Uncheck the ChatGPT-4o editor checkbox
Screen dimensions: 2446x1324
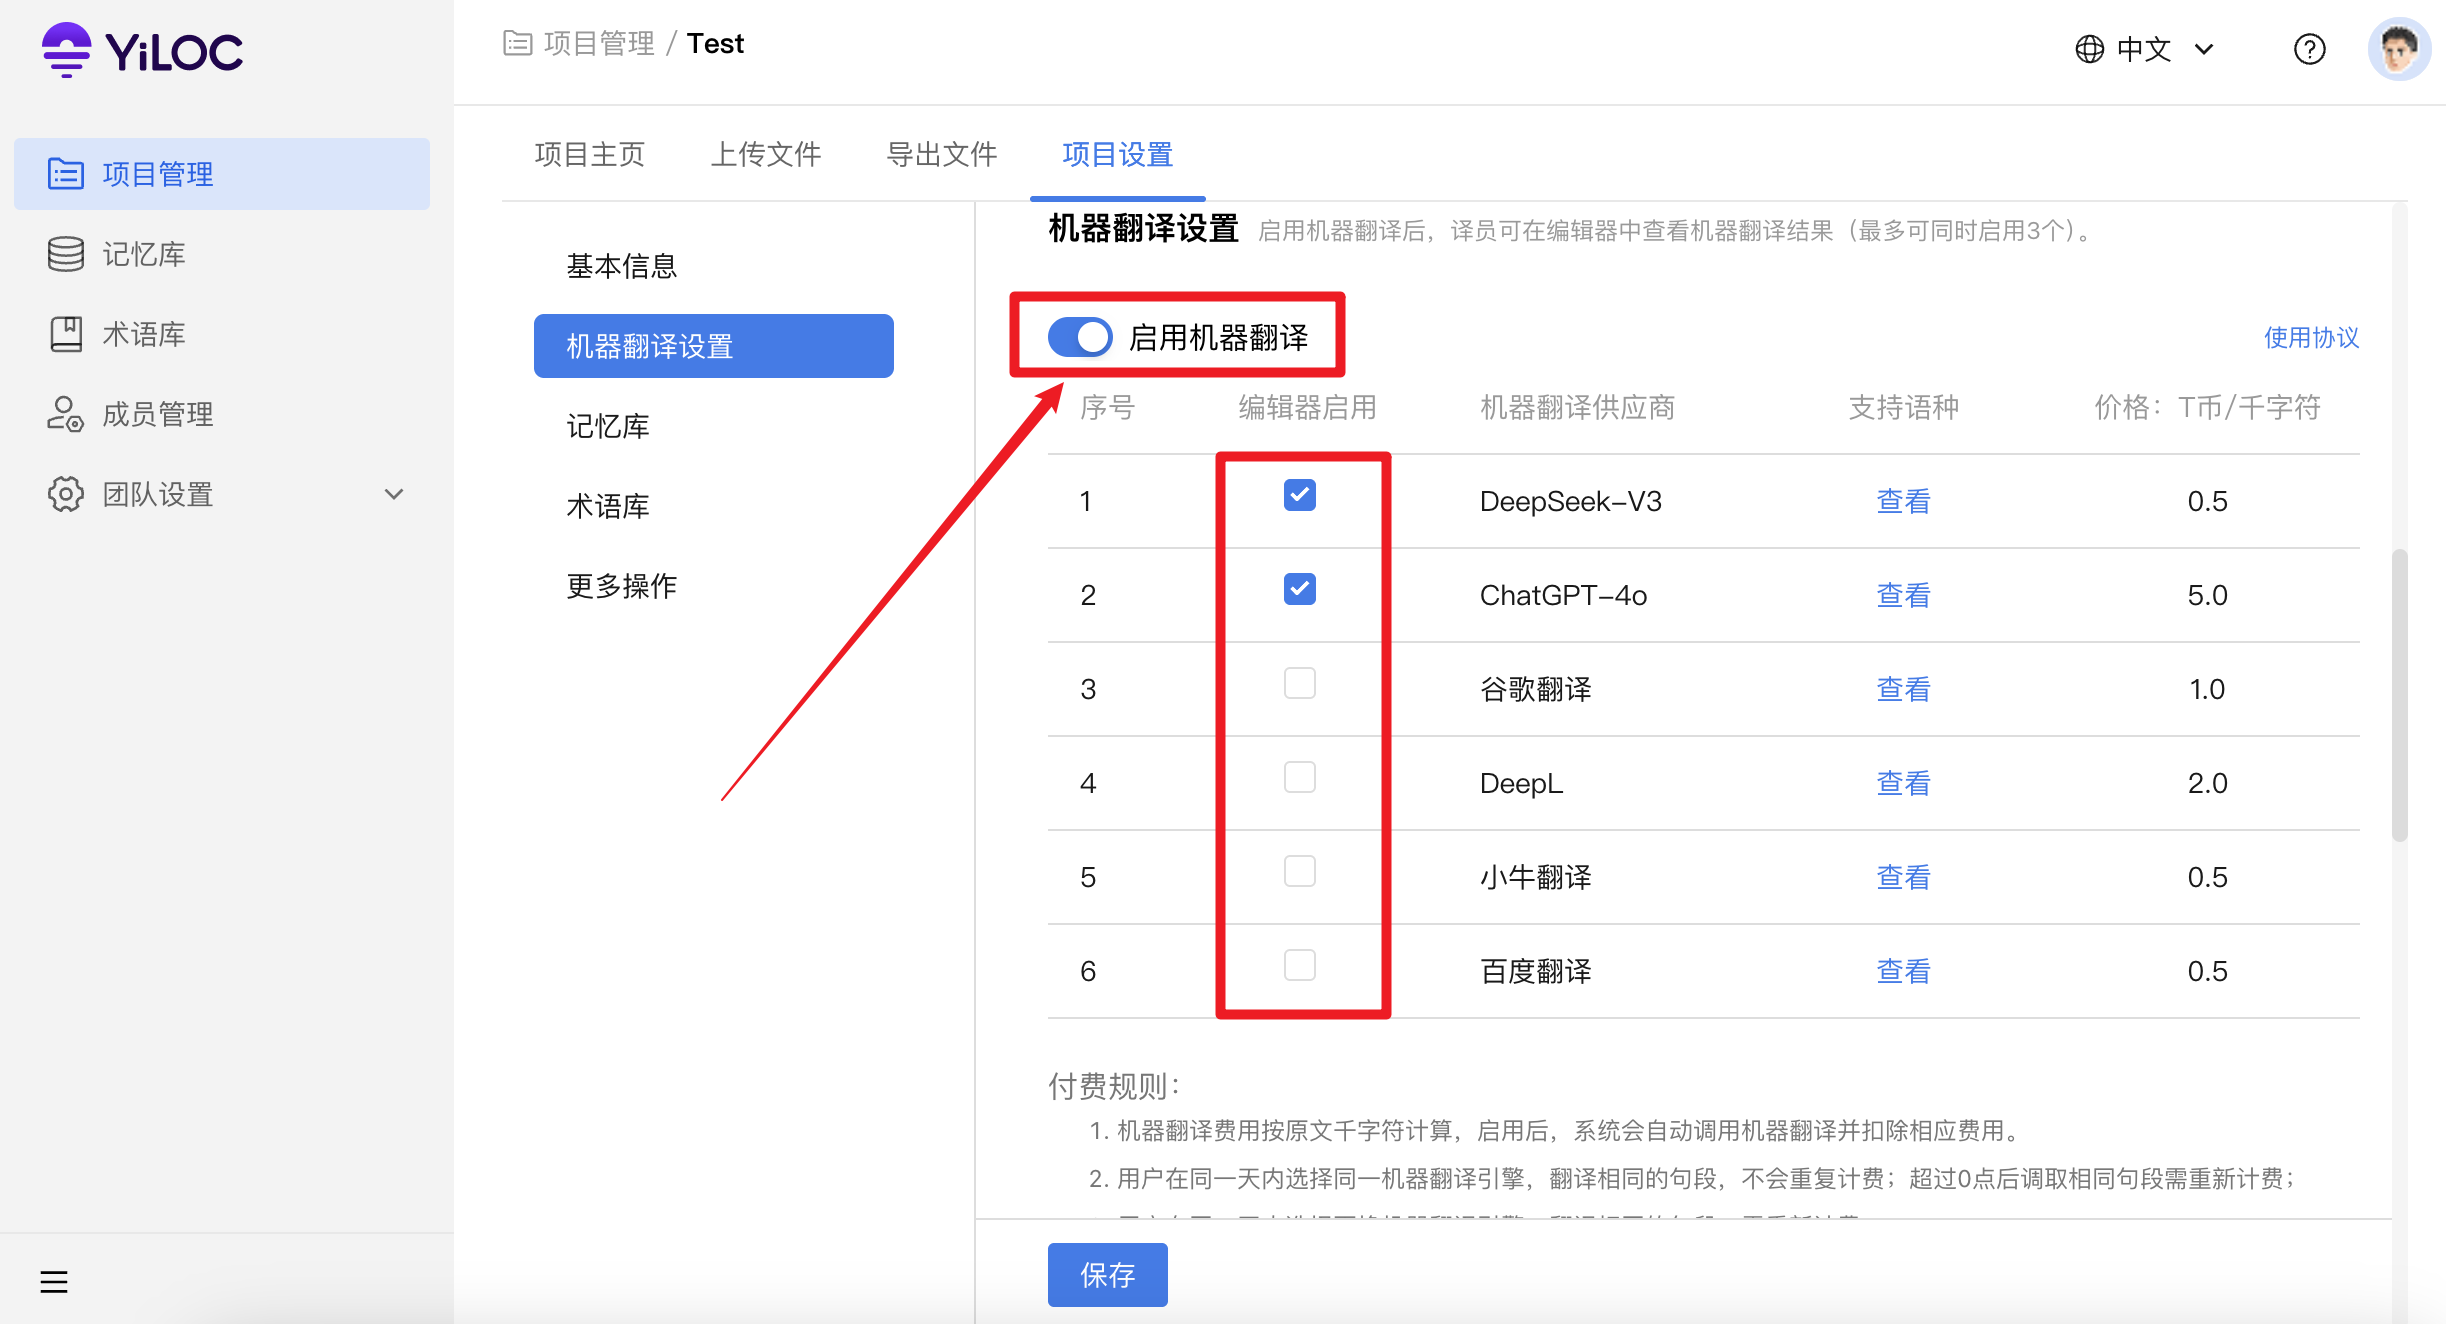[1299, 589]
